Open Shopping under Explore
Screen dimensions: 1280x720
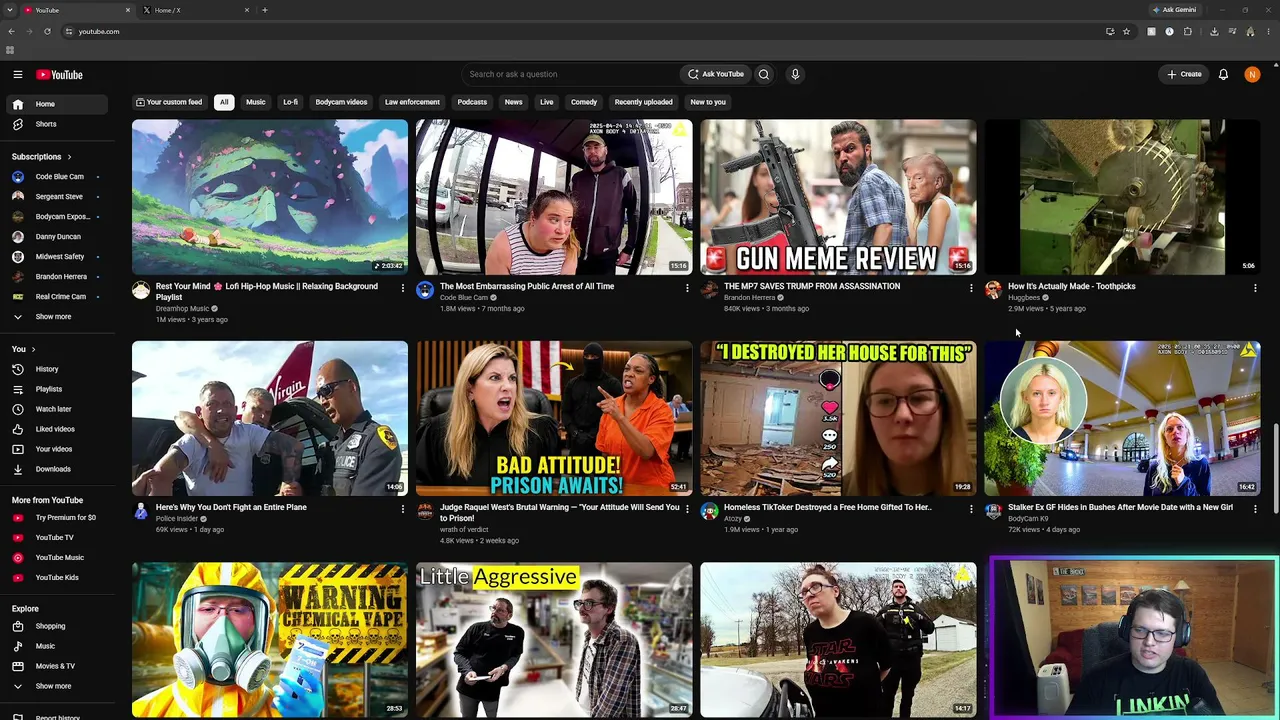(x=56, y=626)
